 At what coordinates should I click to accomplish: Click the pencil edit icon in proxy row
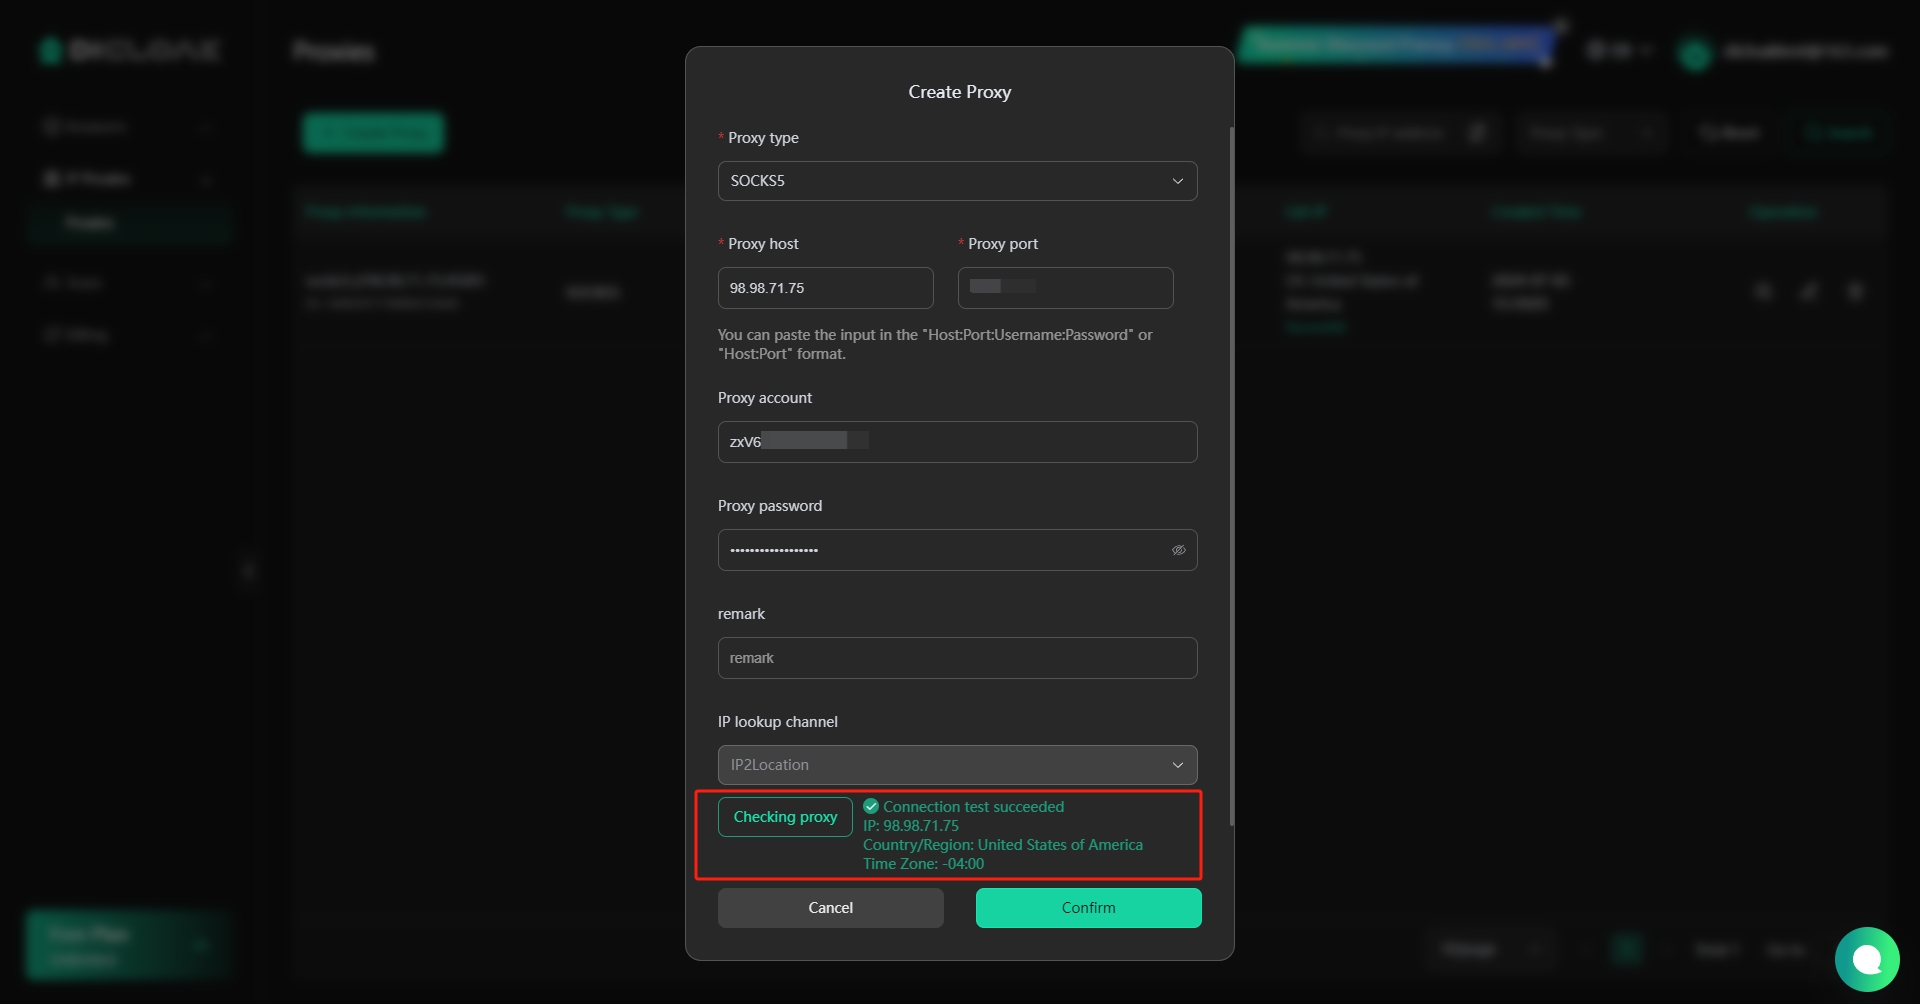click(1809, 292)
